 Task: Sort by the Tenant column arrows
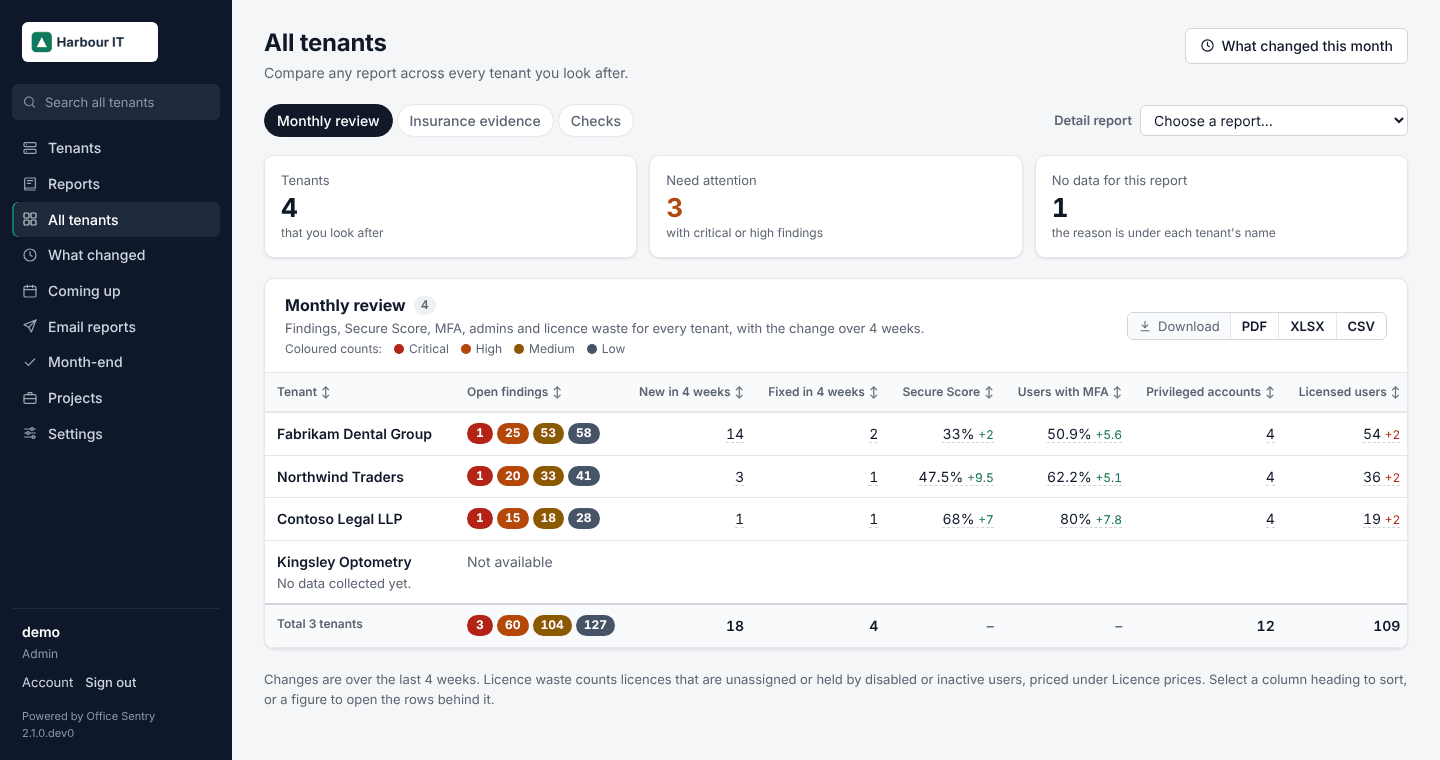(x=325, y=392)
